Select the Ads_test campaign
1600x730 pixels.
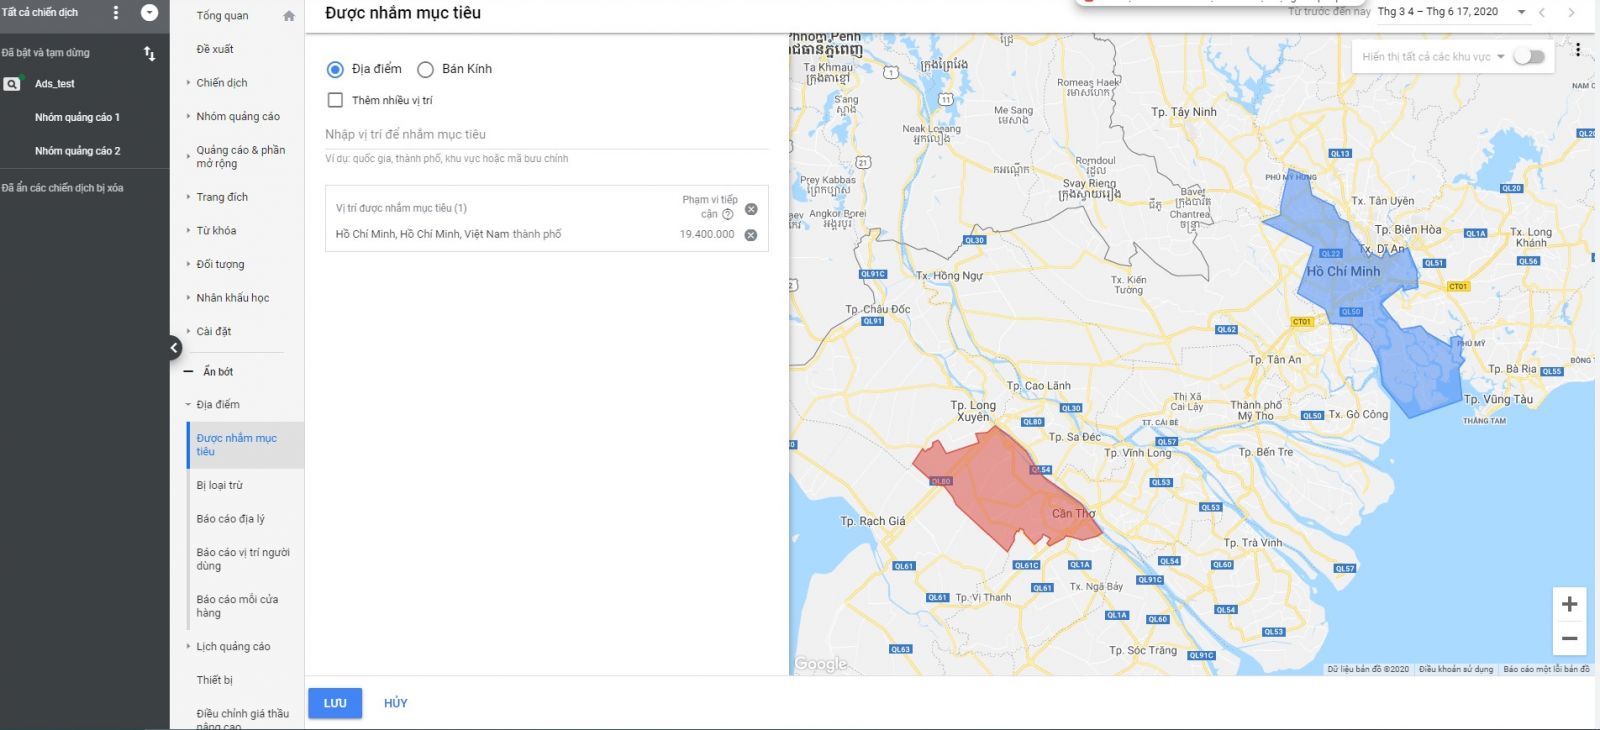tap(55, 84)
